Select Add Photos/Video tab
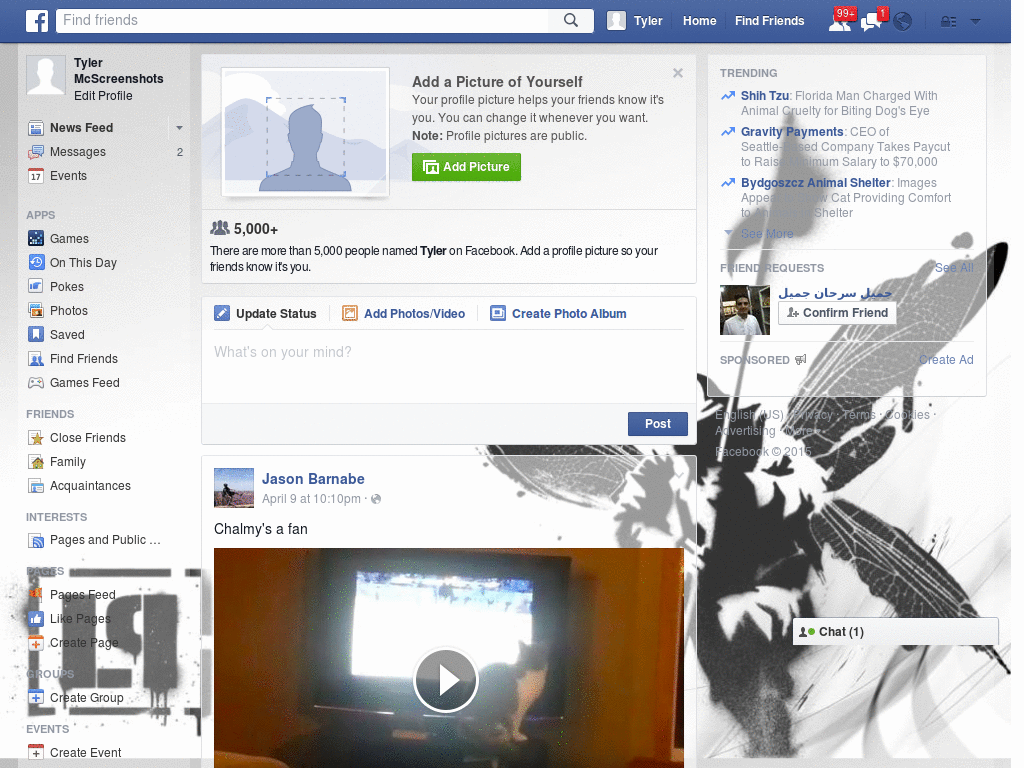 pos(404,314)
